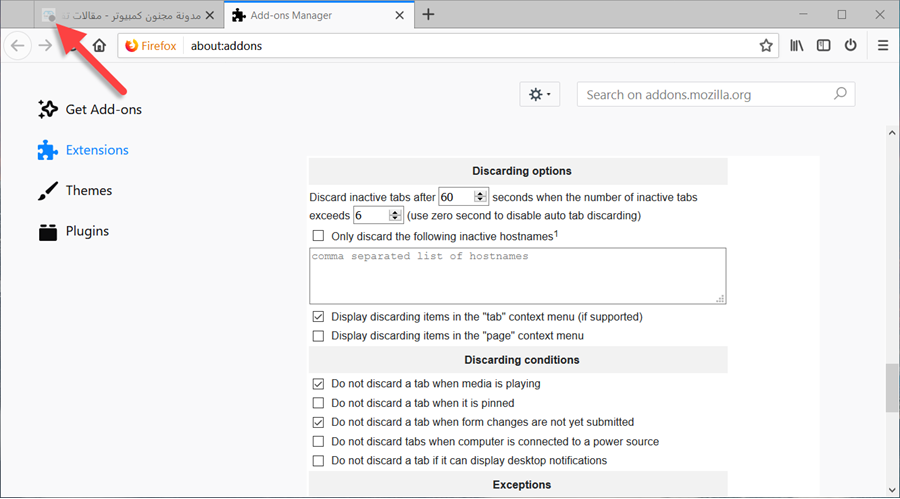Click the Firefox identity icon in address bar
This screenshot has width=900, height=499.
131,45
